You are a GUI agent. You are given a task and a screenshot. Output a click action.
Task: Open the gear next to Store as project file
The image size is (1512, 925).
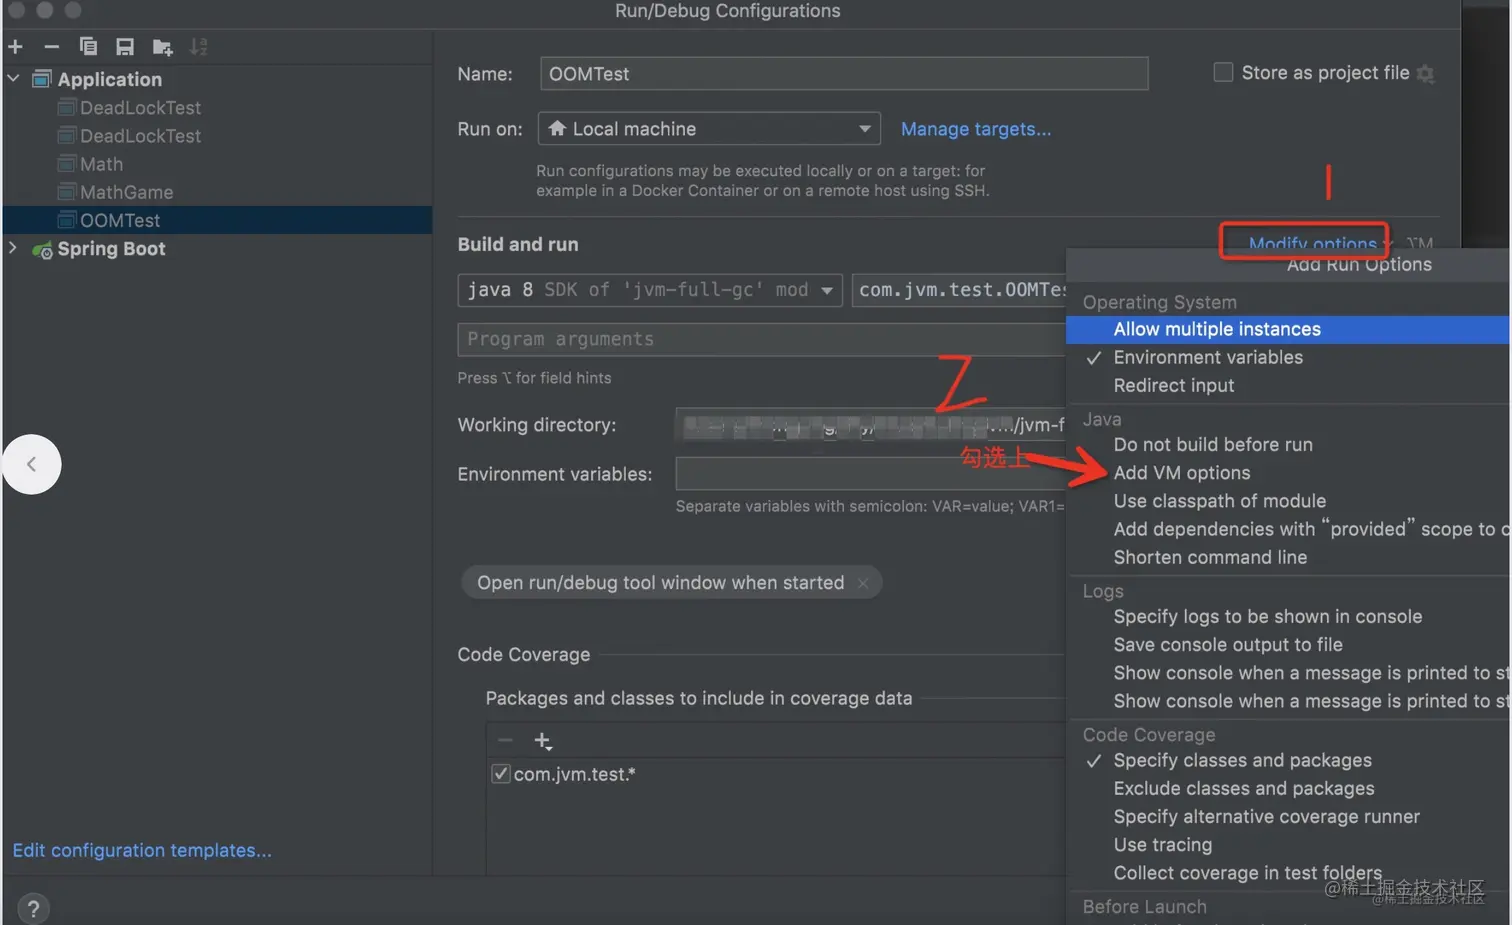click(x=1426, y=74)
